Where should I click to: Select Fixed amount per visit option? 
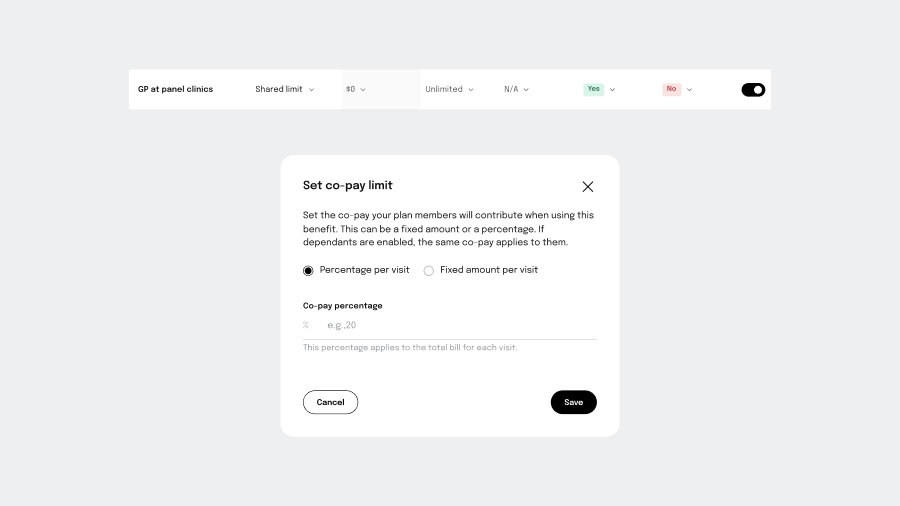429,270
